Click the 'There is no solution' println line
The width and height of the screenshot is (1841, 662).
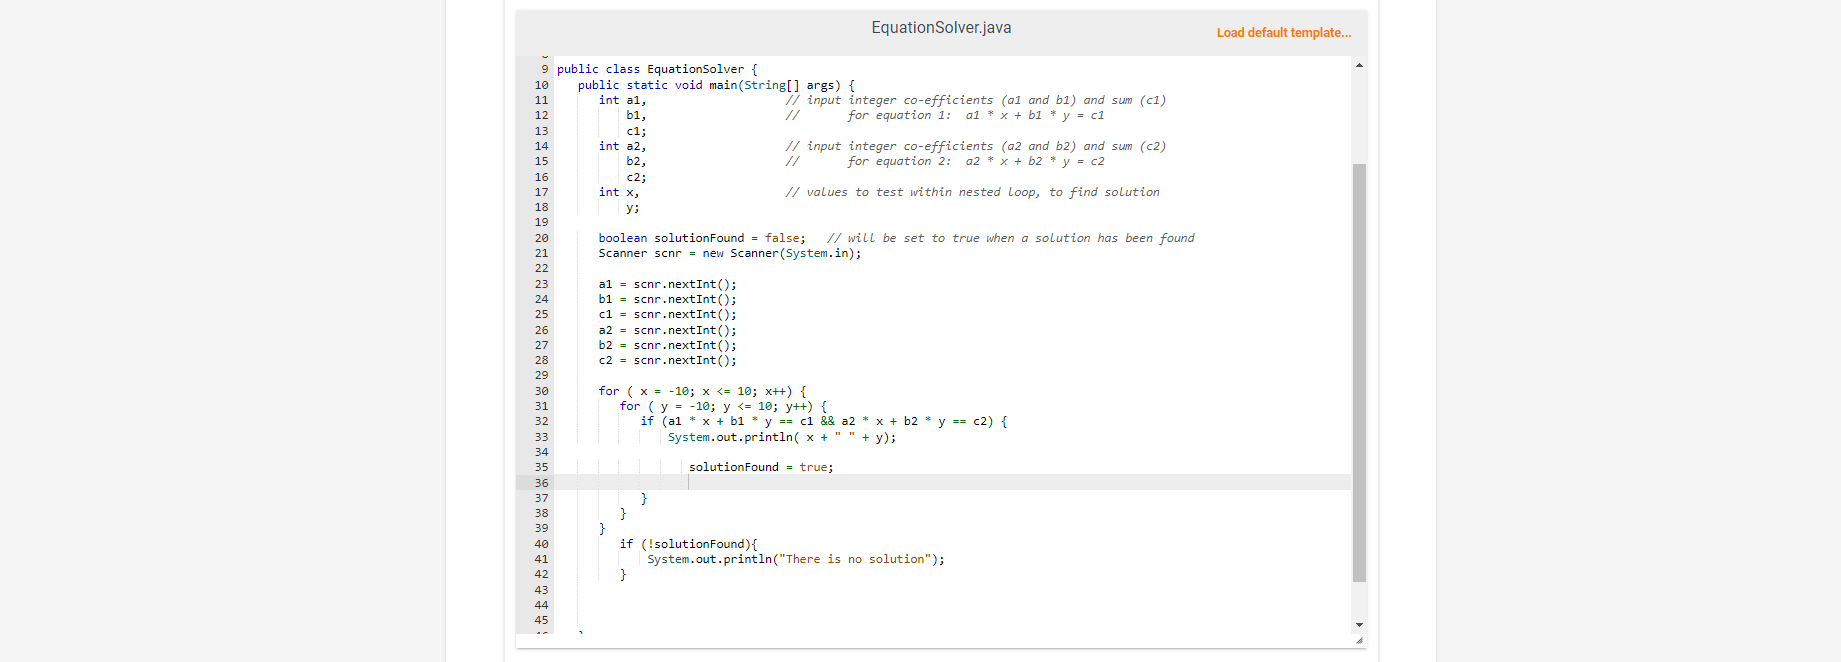point(796,559)
